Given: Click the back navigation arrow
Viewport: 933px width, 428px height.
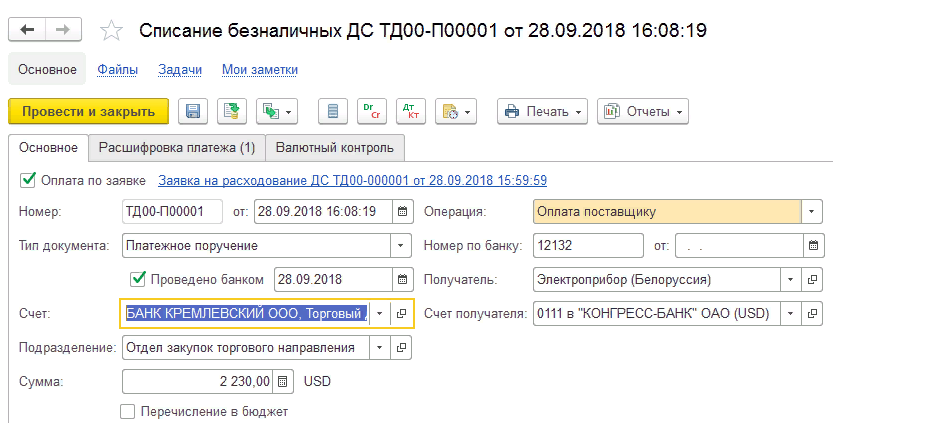Looking at the screenshot, I should pyautogui.click(x=27, y=30).
